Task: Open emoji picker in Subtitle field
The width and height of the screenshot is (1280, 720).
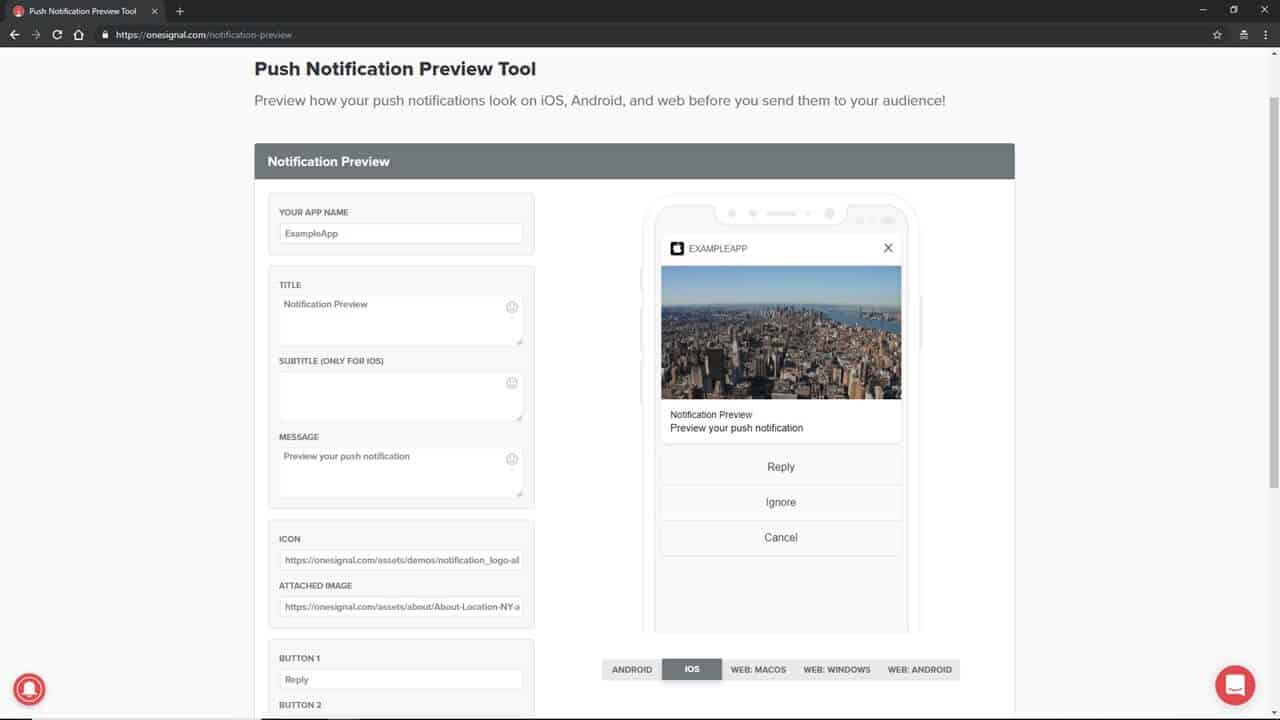Action: coord(512,383)
